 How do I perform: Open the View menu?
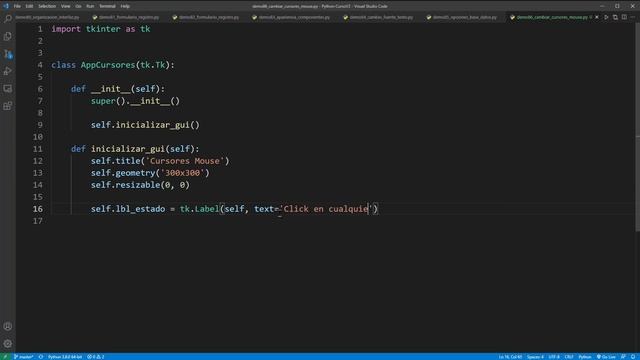point(65,6)
